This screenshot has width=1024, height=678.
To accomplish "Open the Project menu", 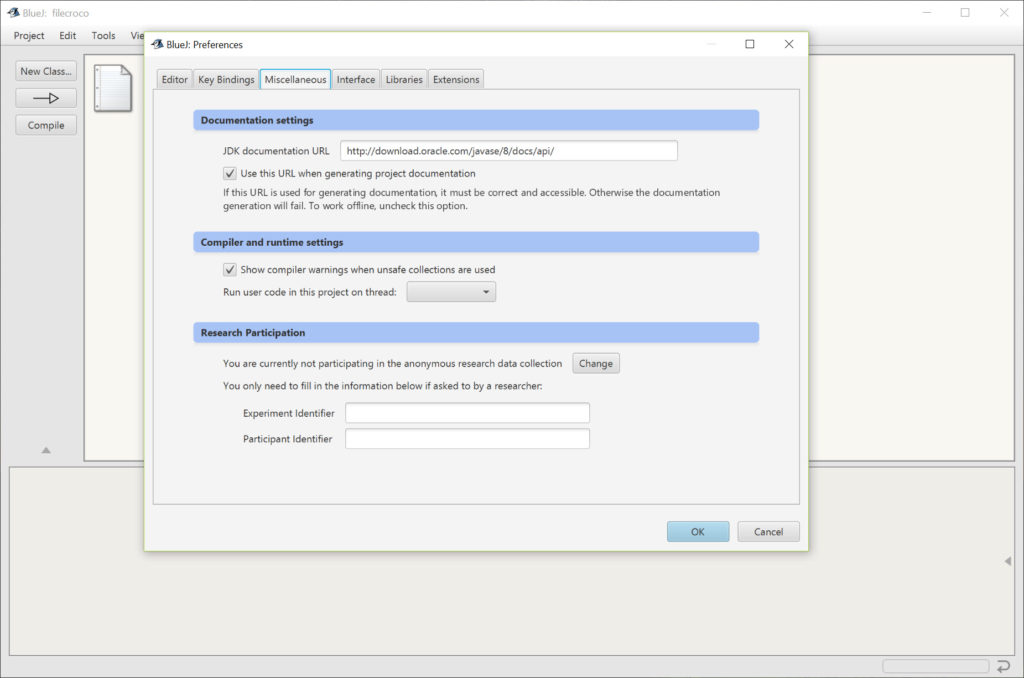I will click(29, 35).
